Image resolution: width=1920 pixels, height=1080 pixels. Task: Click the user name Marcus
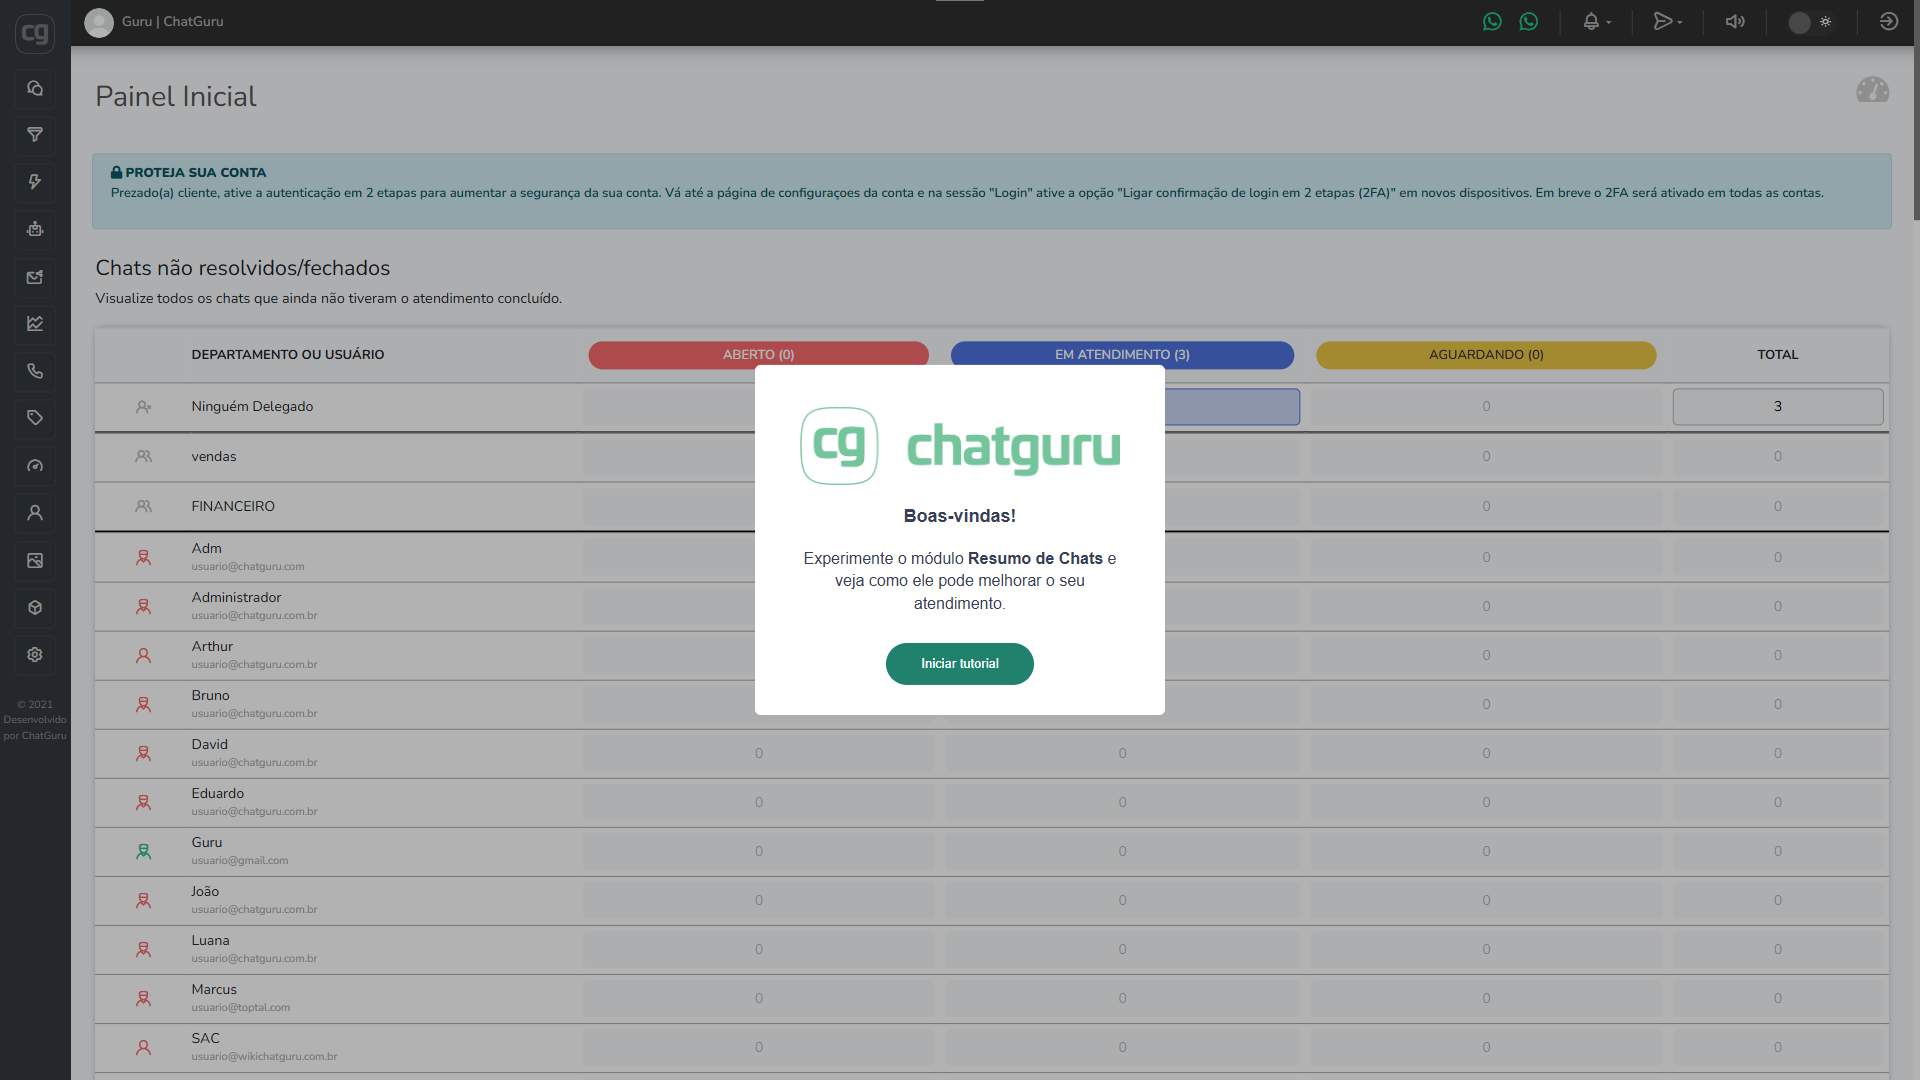click(x=214, y=989)
